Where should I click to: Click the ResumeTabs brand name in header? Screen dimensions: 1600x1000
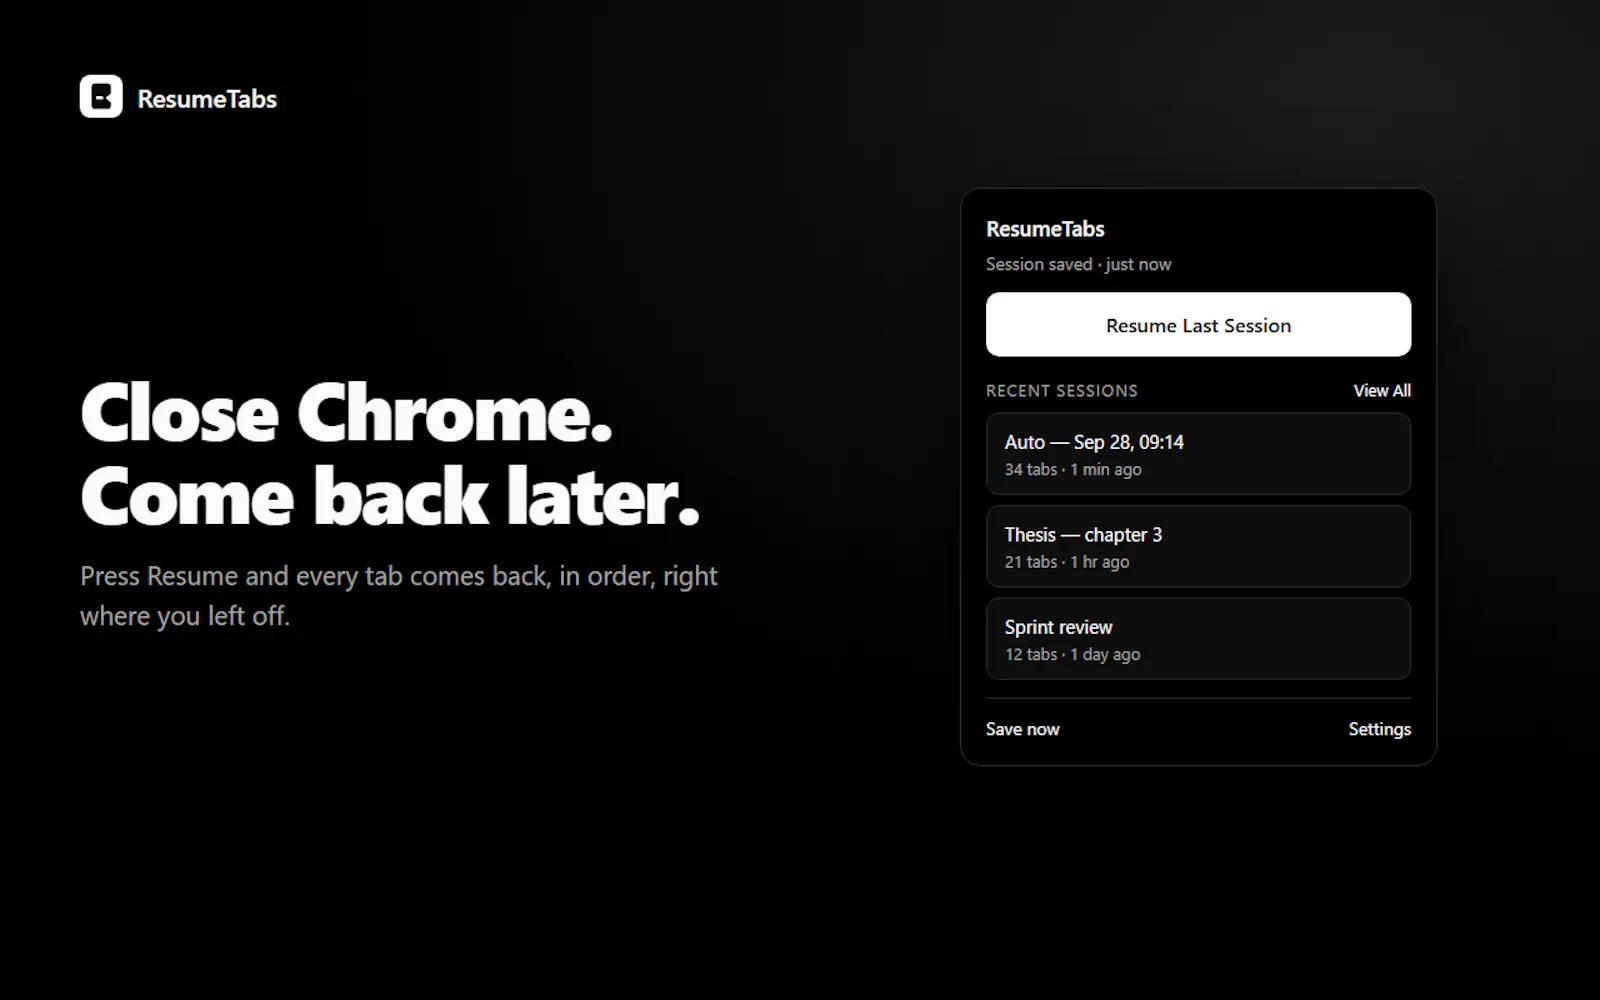pyautogui.click(x=207, y=99)
